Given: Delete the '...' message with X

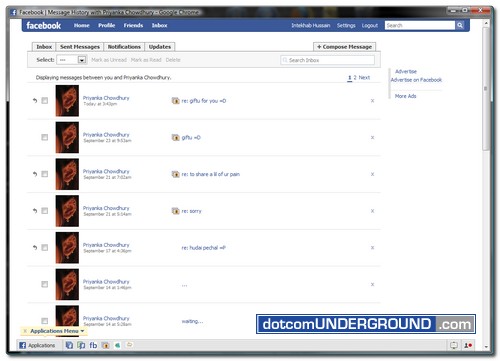Looking at the screenshot, I should pos(372,284).
